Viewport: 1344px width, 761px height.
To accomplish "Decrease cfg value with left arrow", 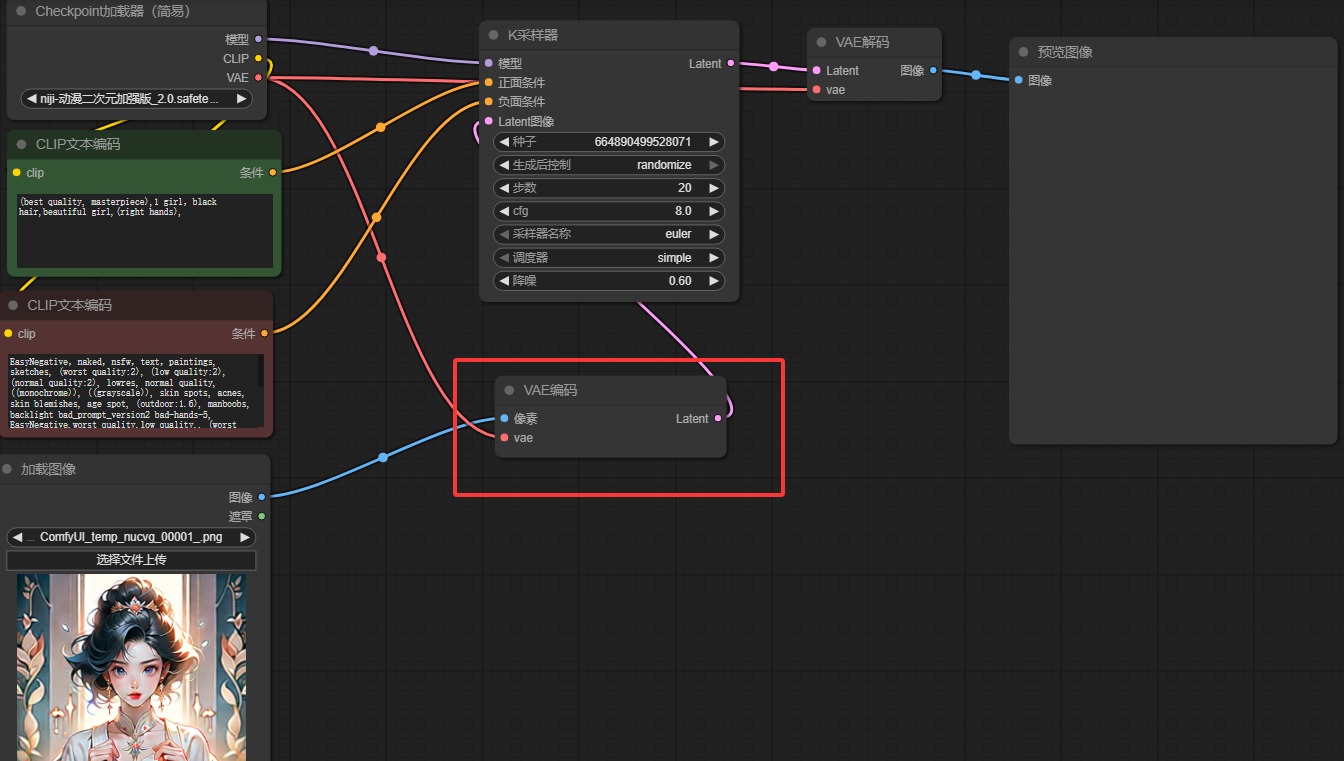I will pyautogui.click(x=503, y=211).
